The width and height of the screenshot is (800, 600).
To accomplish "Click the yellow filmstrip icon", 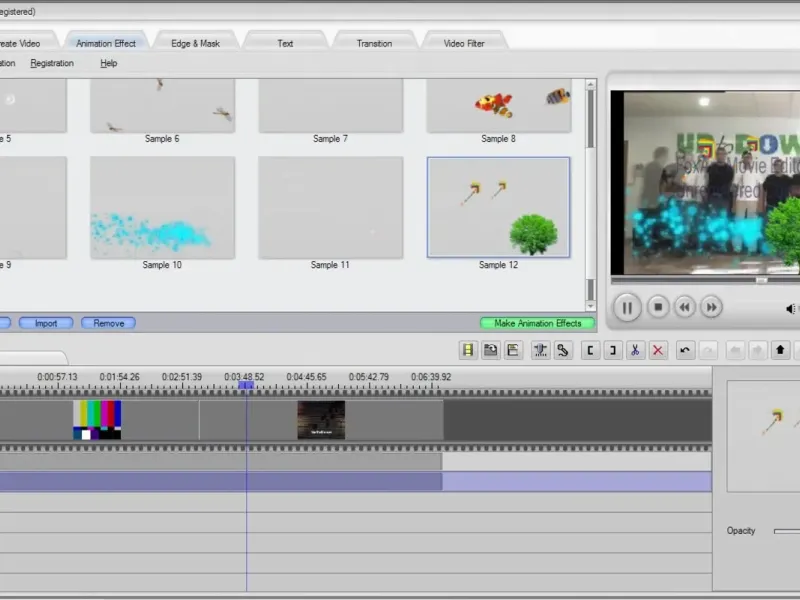I will pyautogui.click(x=468, y=350).
